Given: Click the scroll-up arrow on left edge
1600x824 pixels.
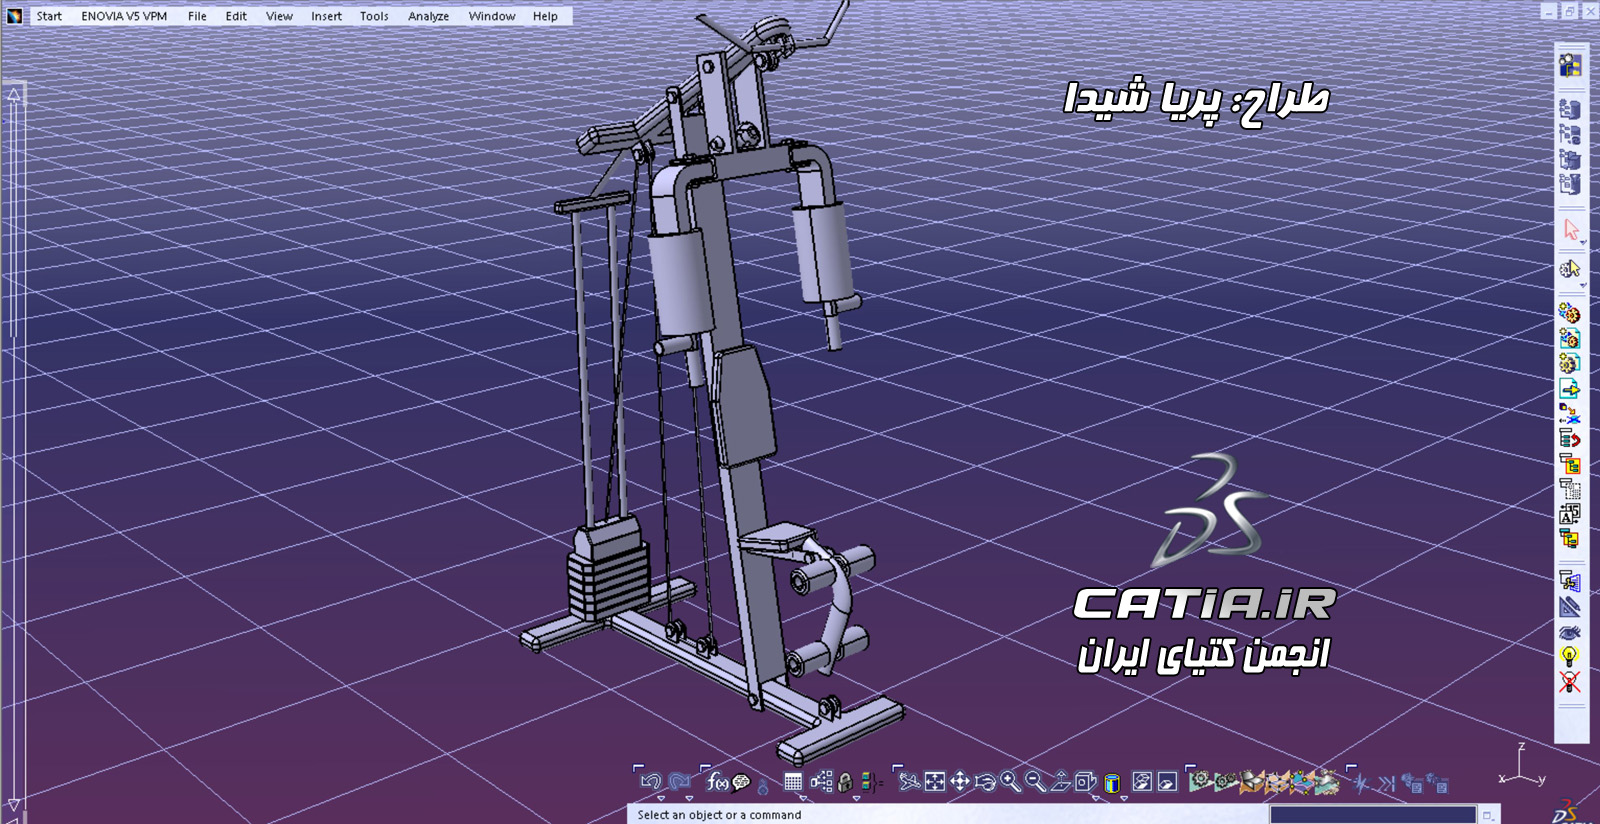Looking at the screenshot, I should 14,94.
